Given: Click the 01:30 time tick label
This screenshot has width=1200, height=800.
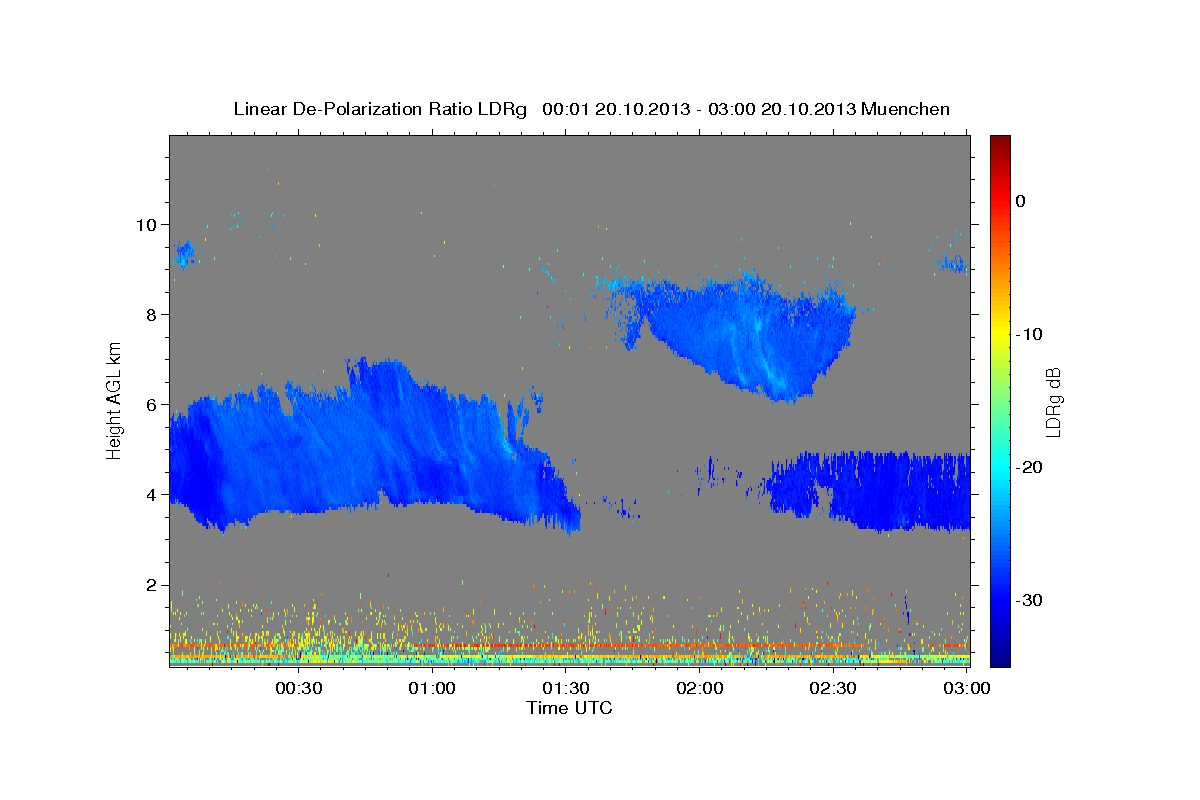Looking at the screenshot, I should coord(566,689).
